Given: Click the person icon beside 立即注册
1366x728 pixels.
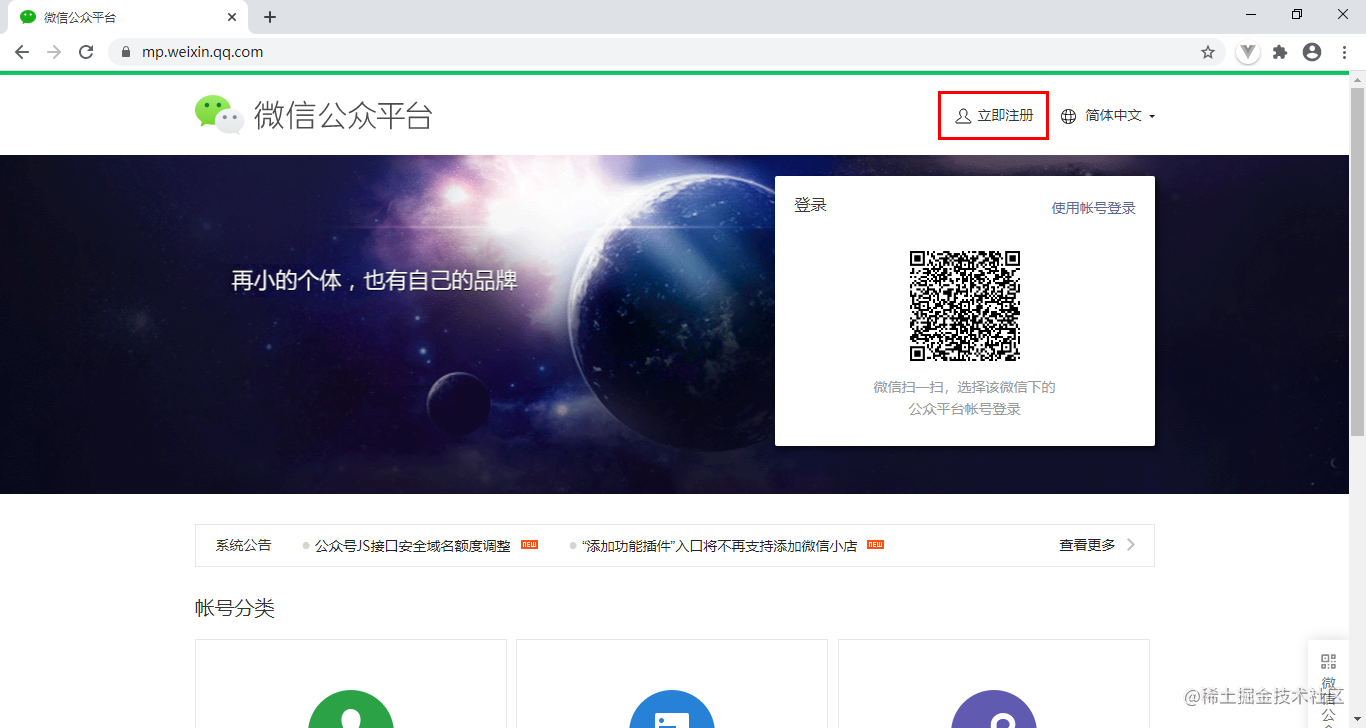Looking at the screenshot, I should [x=962, y=115].
